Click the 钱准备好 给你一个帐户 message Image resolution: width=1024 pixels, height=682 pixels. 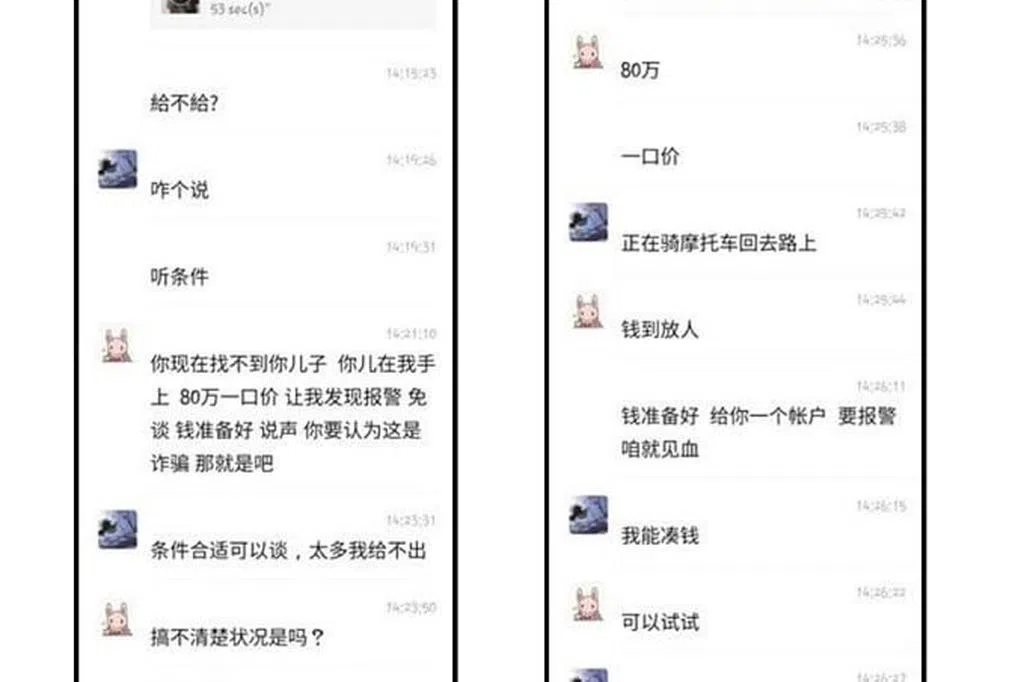[758, 432]
